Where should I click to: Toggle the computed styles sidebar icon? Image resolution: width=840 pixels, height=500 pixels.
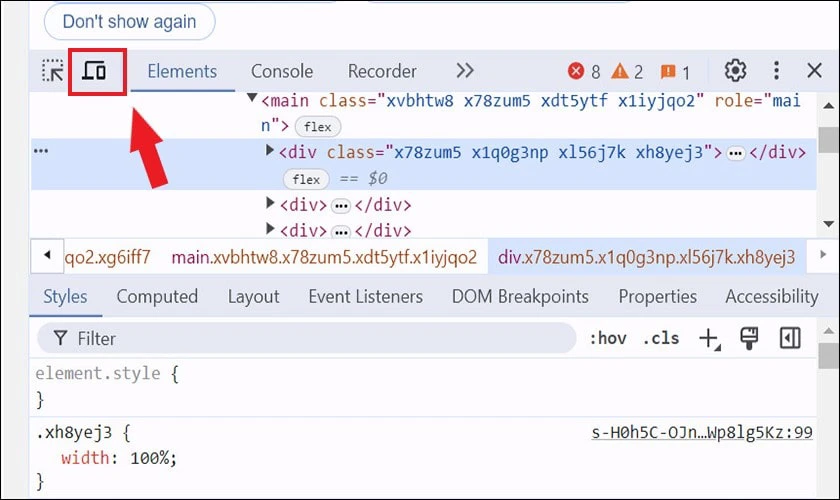coord(790,338)
